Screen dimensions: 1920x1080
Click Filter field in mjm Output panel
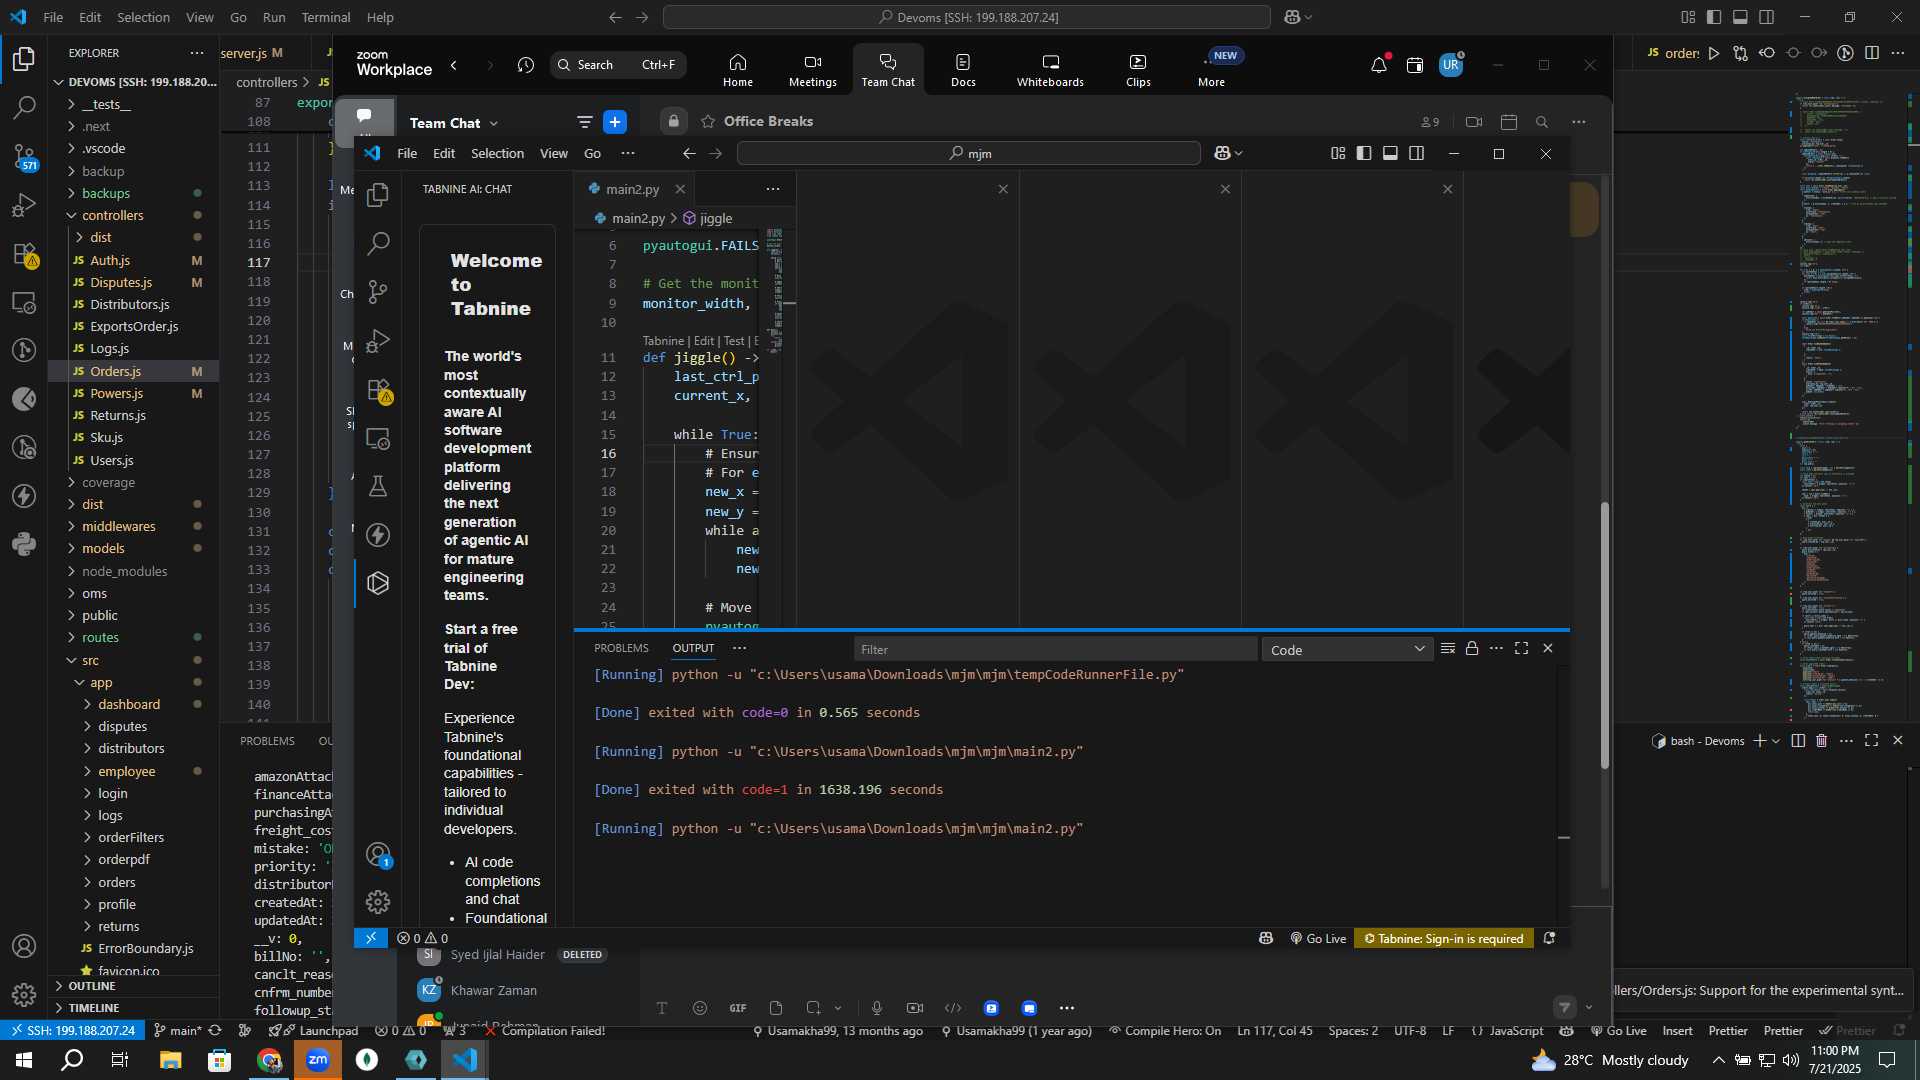point(1055,649)
